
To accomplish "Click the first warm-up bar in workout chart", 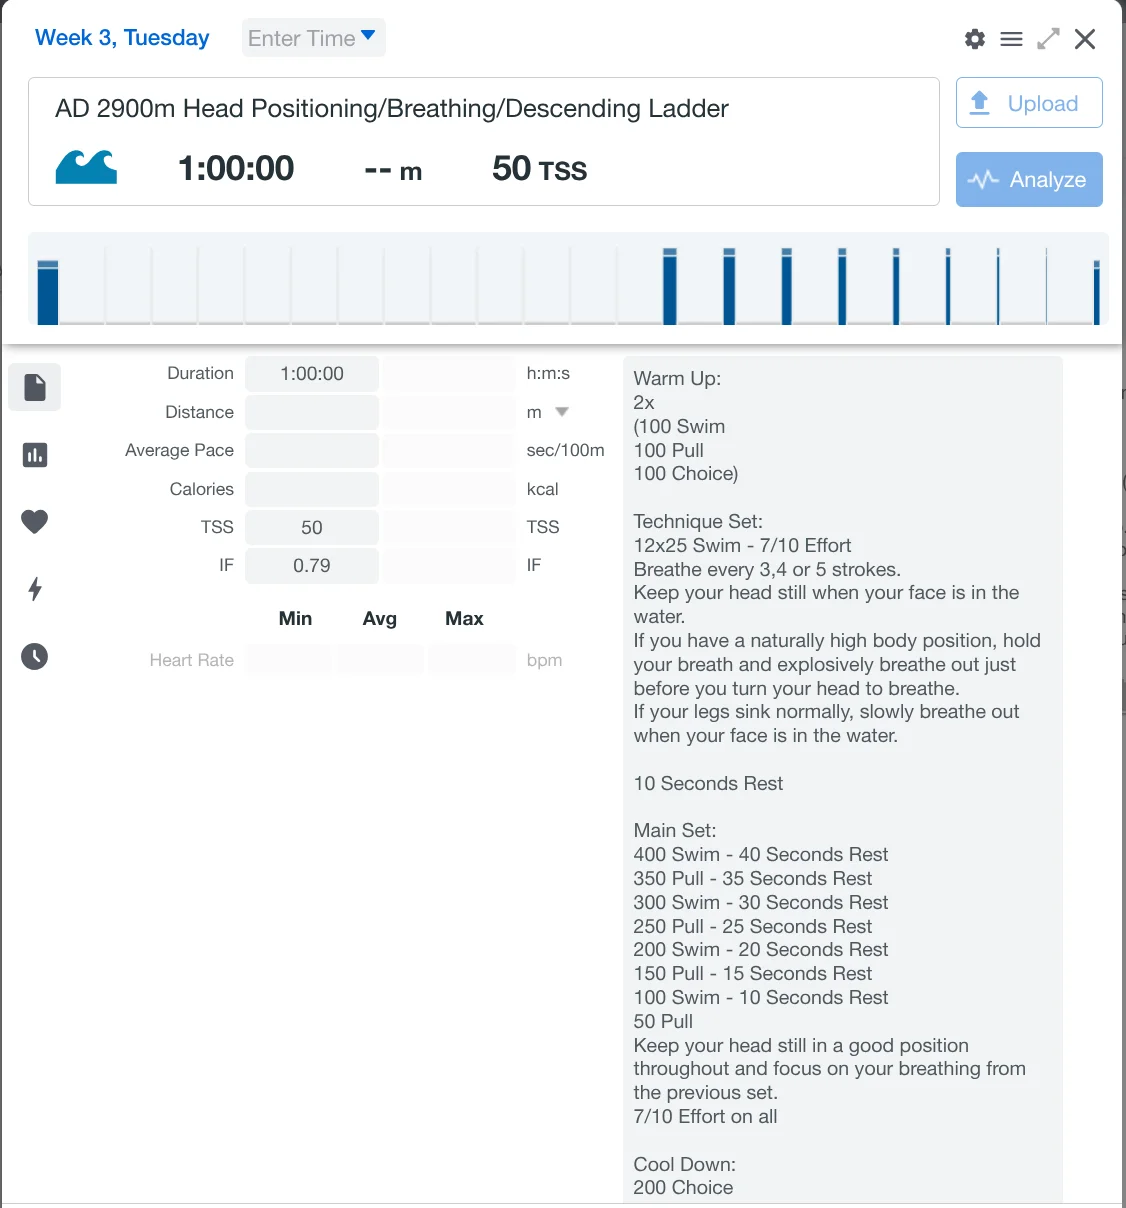I will click(x=48, y=292).
